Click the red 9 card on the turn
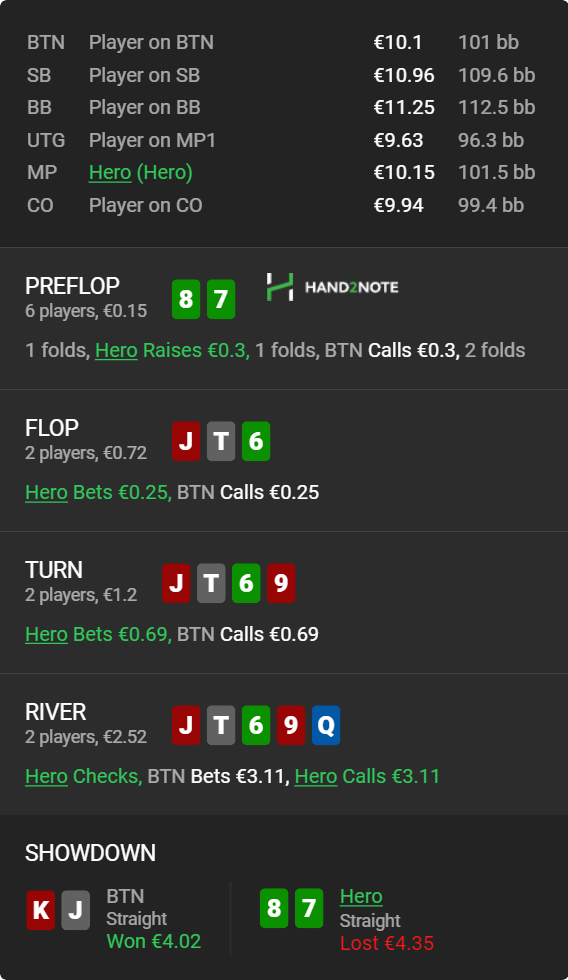 (x=281, y=582)
